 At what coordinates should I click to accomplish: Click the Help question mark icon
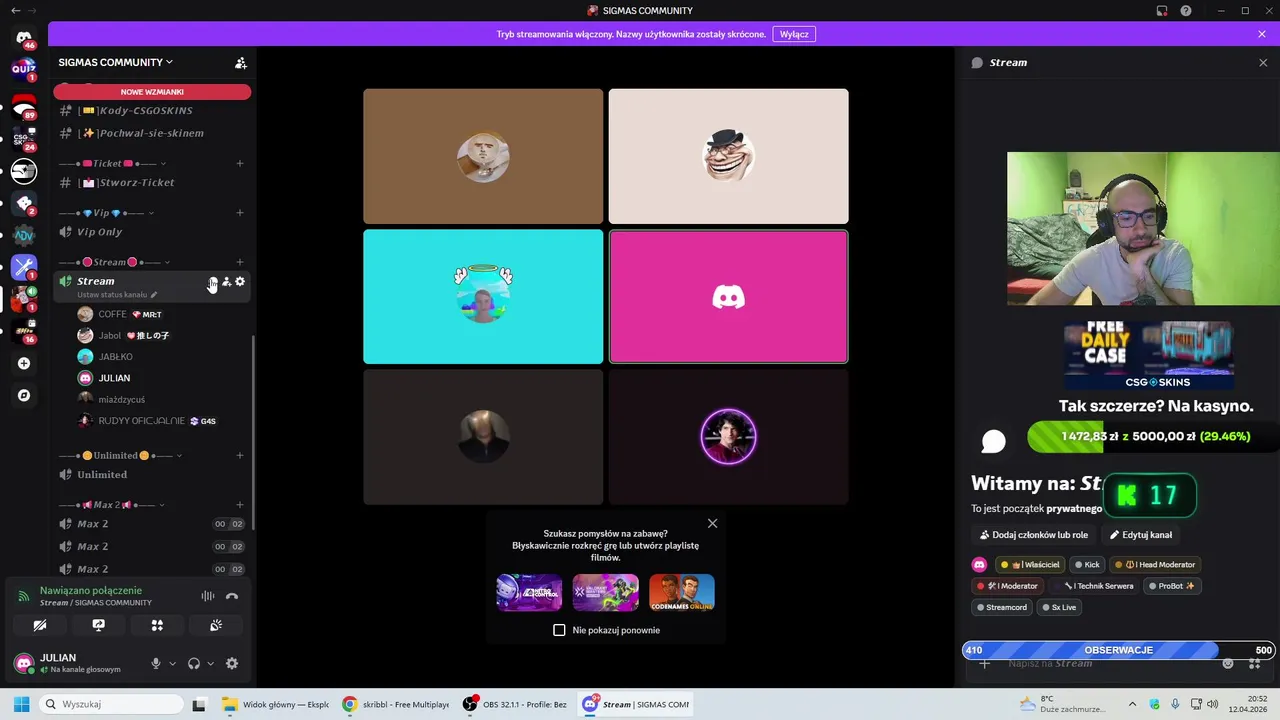click(1186, 11)
